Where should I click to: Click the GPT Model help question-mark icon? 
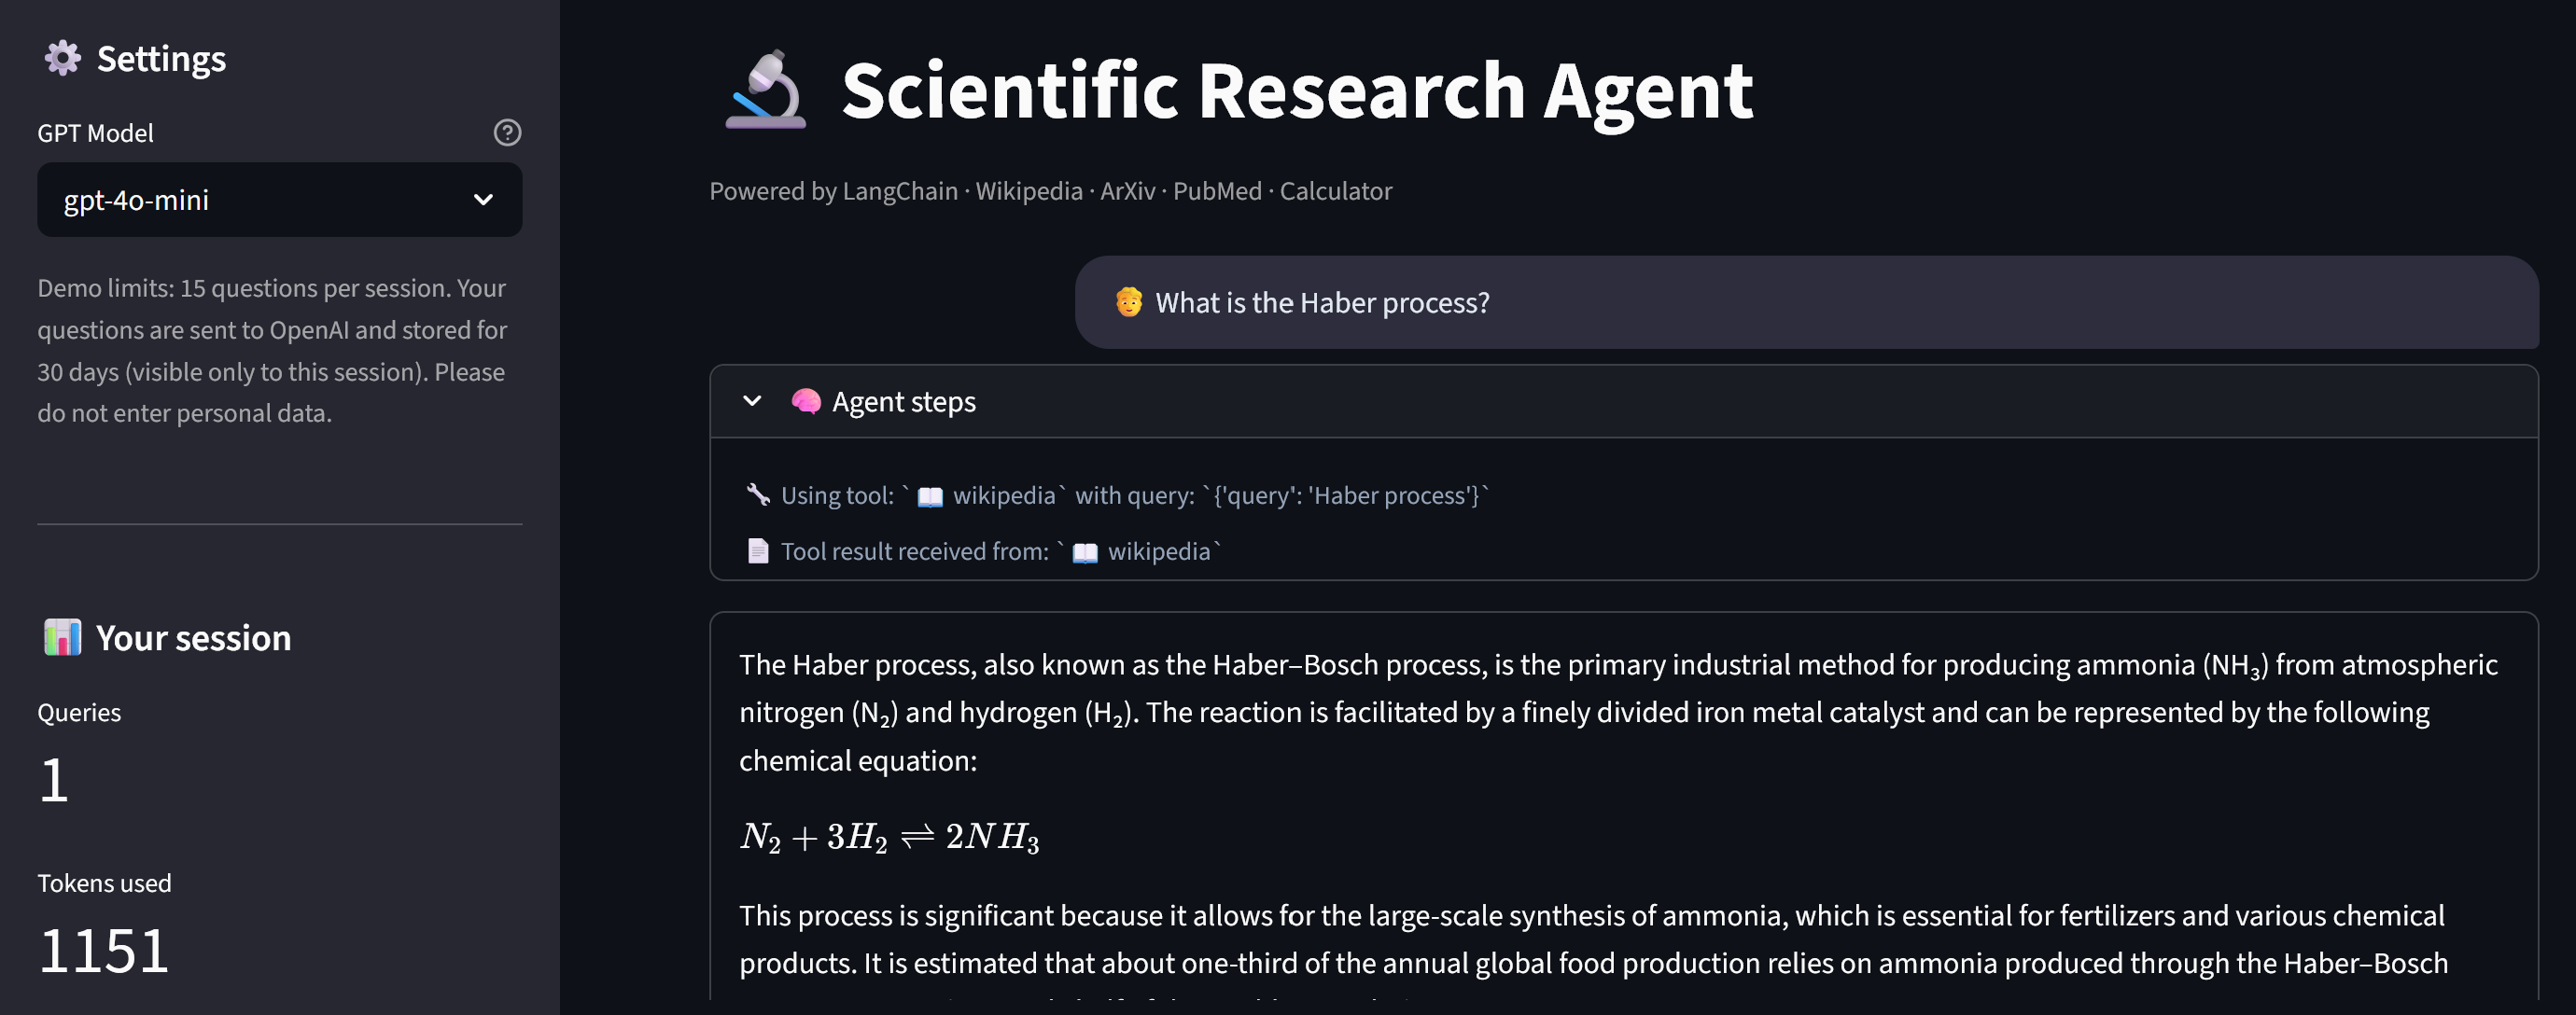point(507,132)
